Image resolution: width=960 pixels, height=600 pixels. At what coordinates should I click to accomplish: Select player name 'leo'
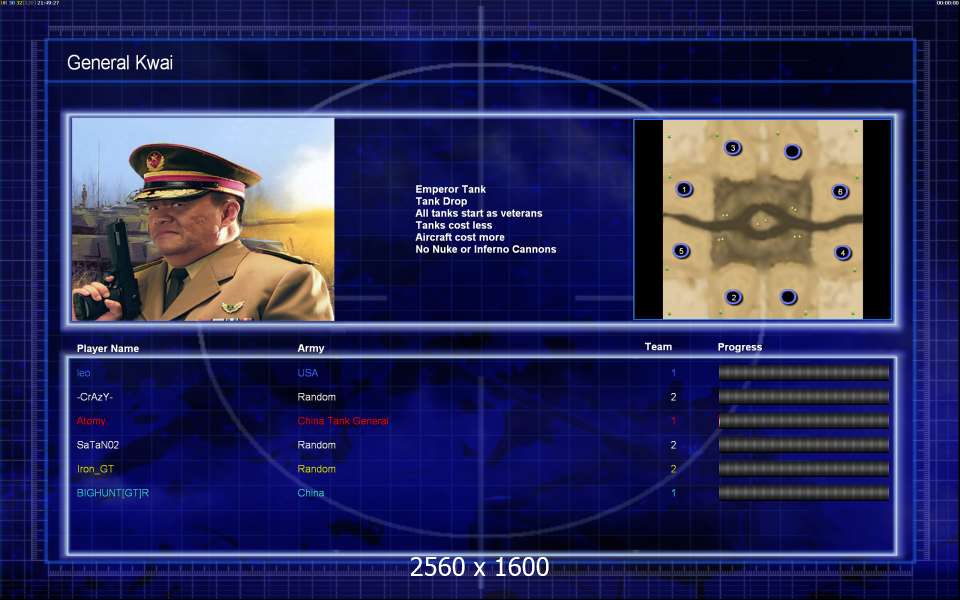tap(83, 373)
